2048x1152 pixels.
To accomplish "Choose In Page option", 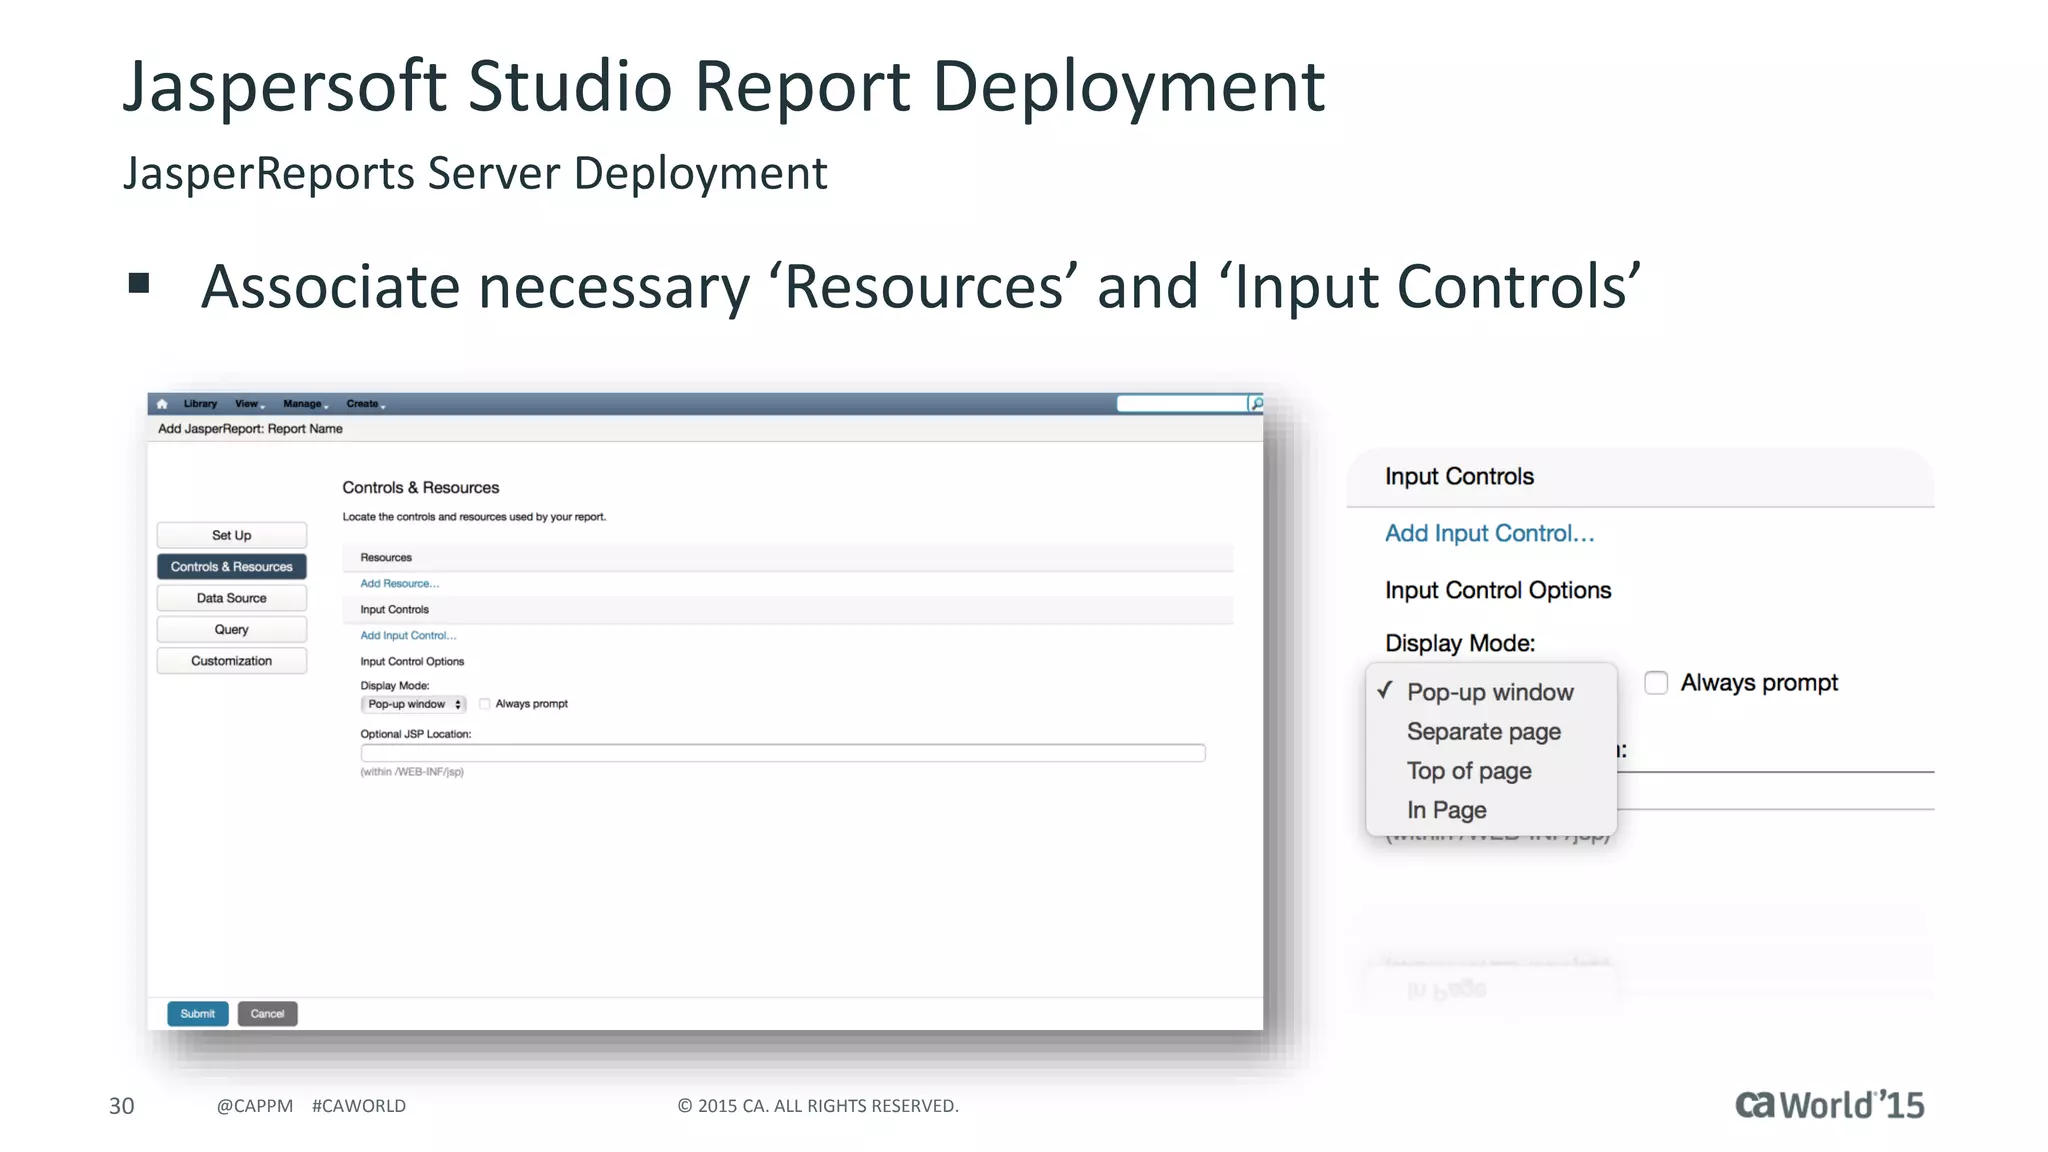I will (1490, 810).
